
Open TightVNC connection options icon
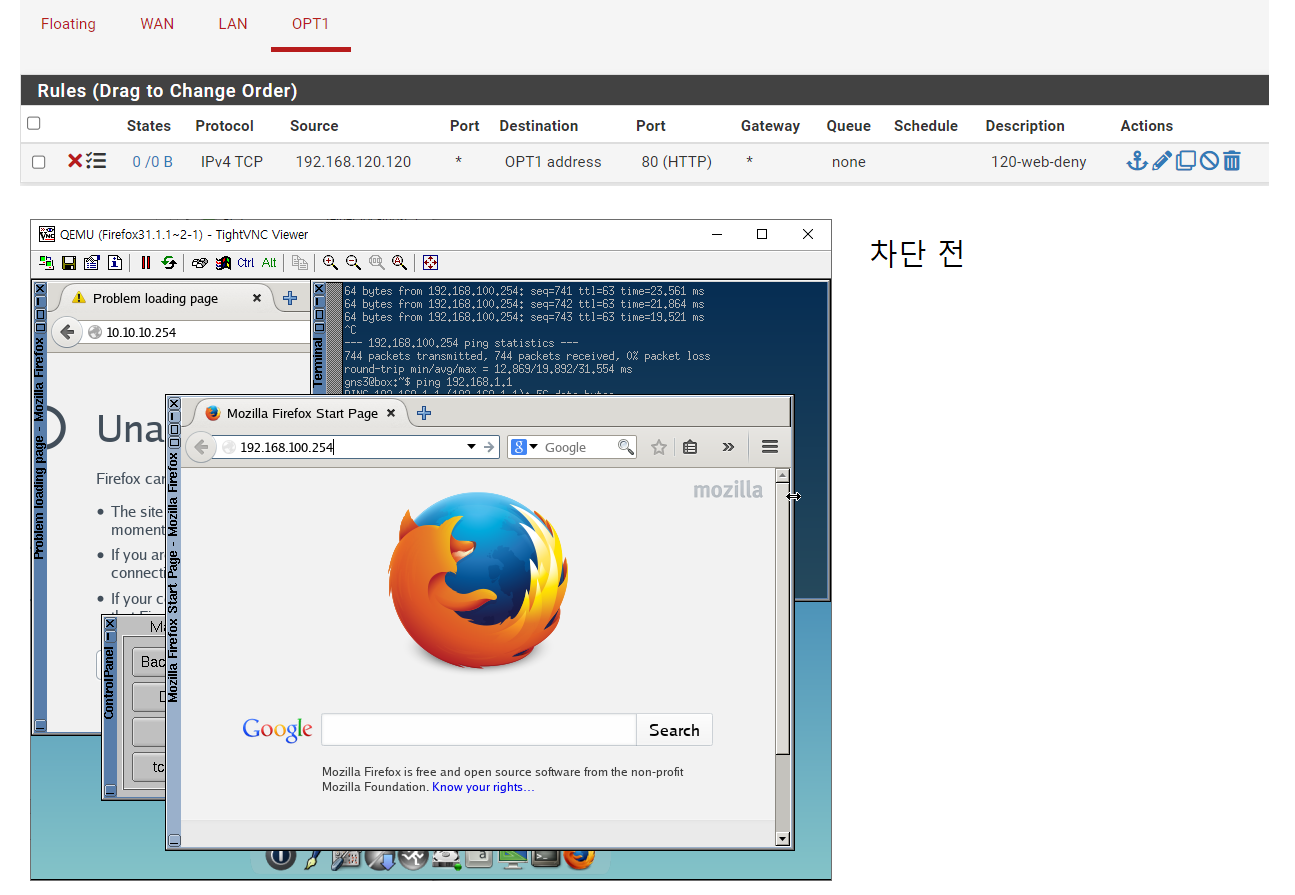tap(92, 263)
